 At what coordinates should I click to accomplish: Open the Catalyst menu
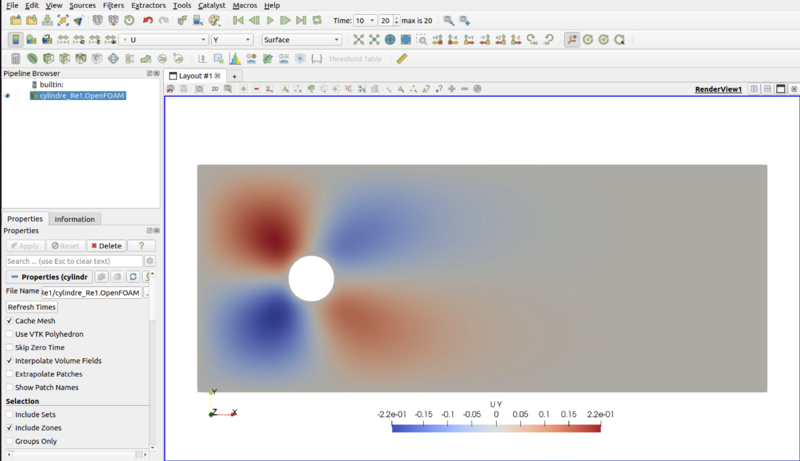coord(212,5)
